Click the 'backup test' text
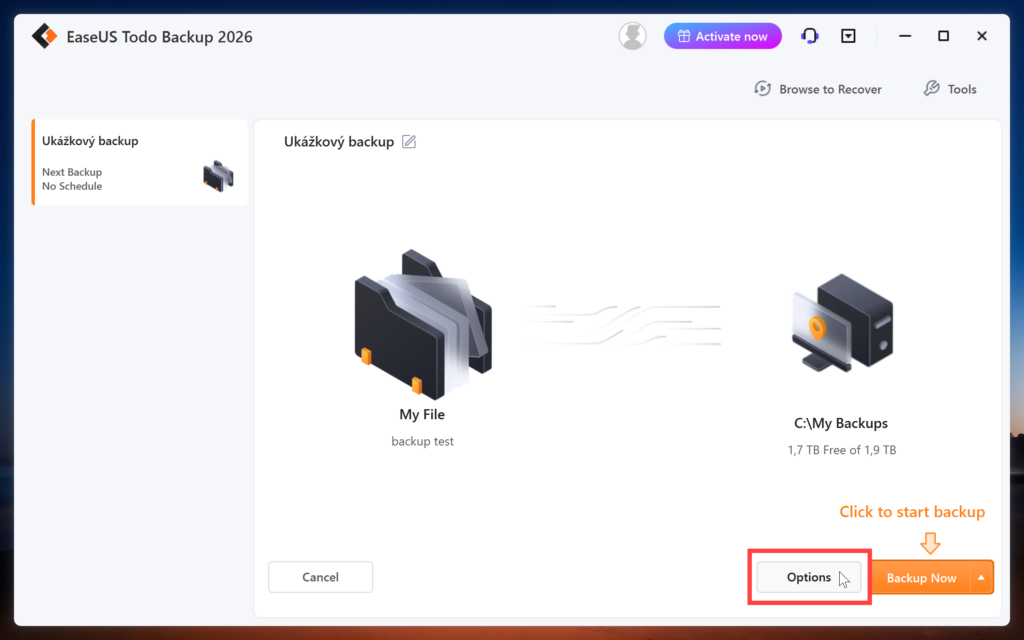The image size is (1024, 640). coord(423,441)
